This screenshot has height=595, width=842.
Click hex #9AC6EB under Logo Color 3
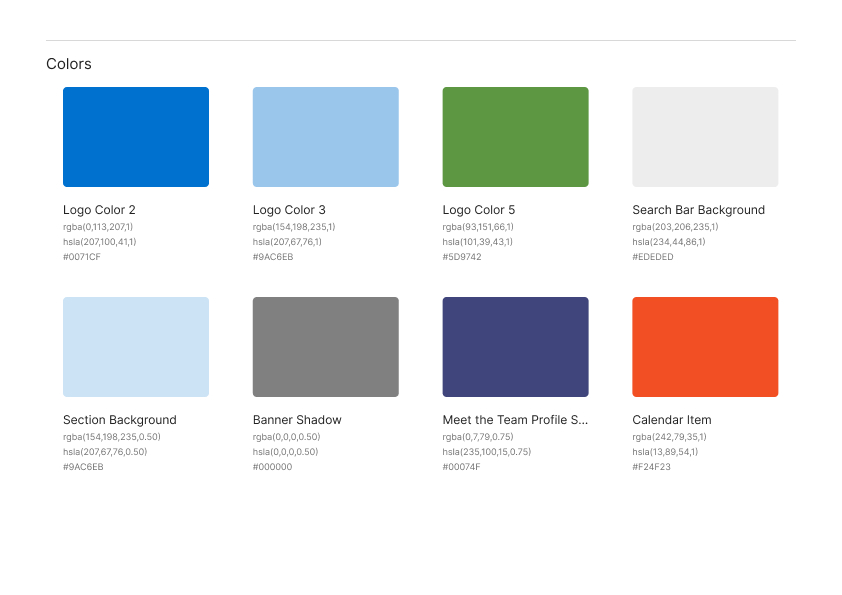[x=273, y=257]
